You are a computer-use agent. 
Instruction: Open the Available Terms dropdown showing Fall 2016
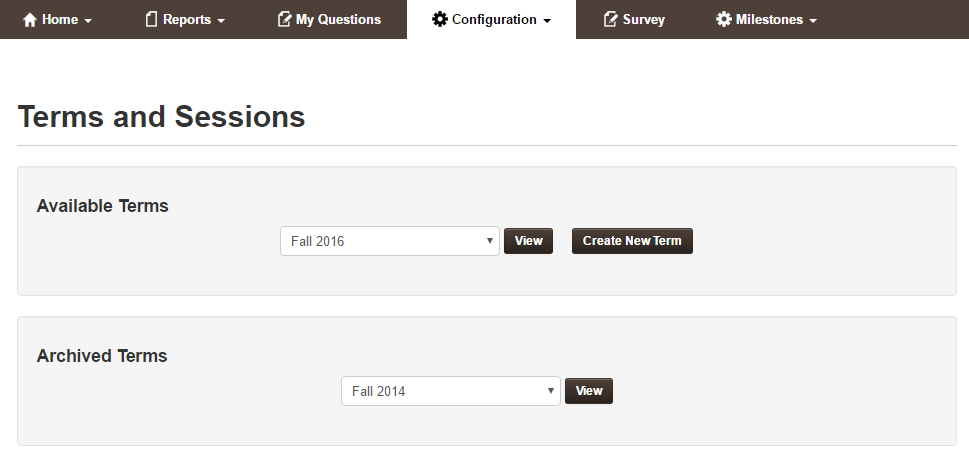tap(390, 241)
